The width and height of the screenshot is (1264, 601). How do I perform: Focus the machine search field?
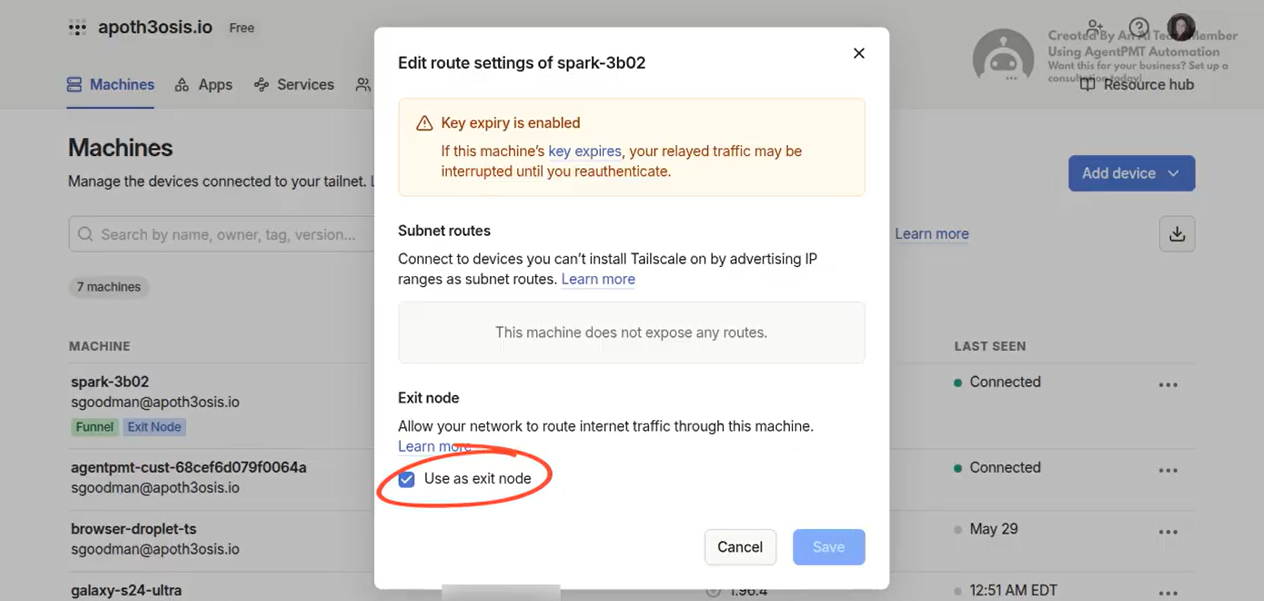click(221, 234)
